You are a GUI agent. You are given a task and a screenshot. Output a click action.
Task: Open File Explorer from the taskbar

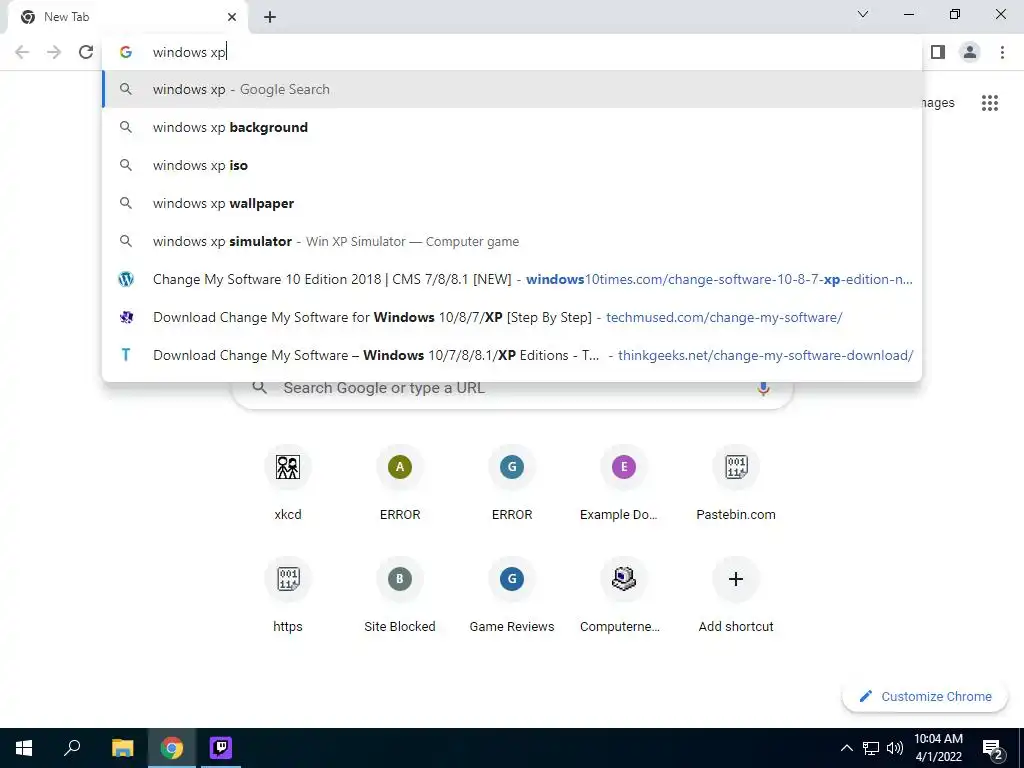[x=123, y=748]
